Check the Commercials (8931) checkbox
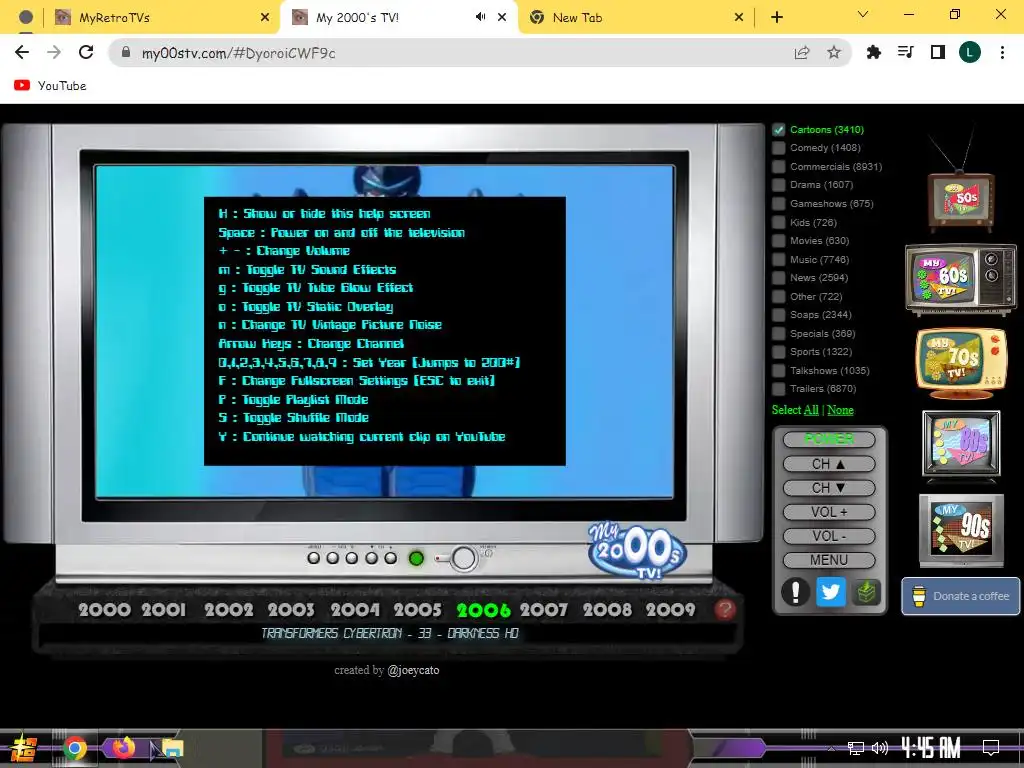 [x=778, y=167]
